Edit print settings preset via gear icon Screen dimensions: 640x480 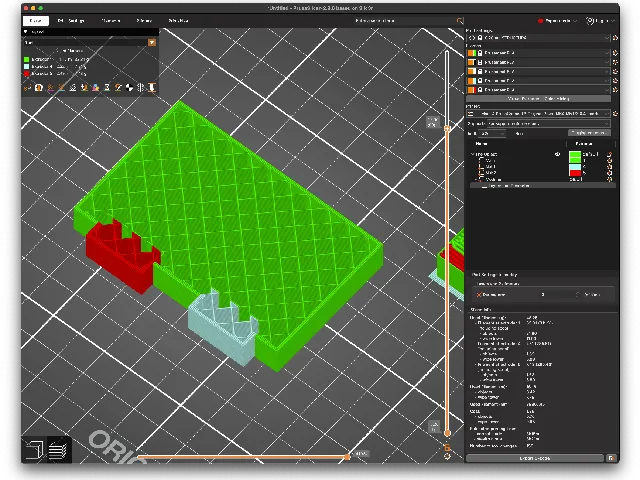click(615, 38)
